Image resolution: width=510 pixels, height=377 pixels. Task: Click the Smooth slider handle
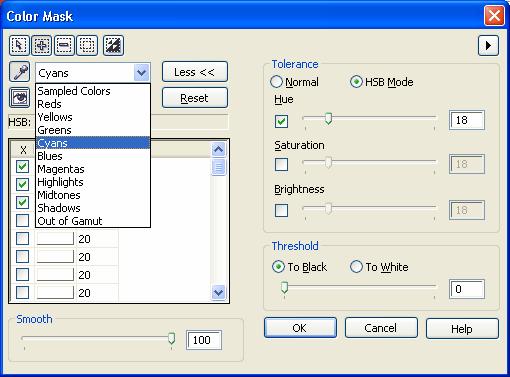(x=171, y=338)
